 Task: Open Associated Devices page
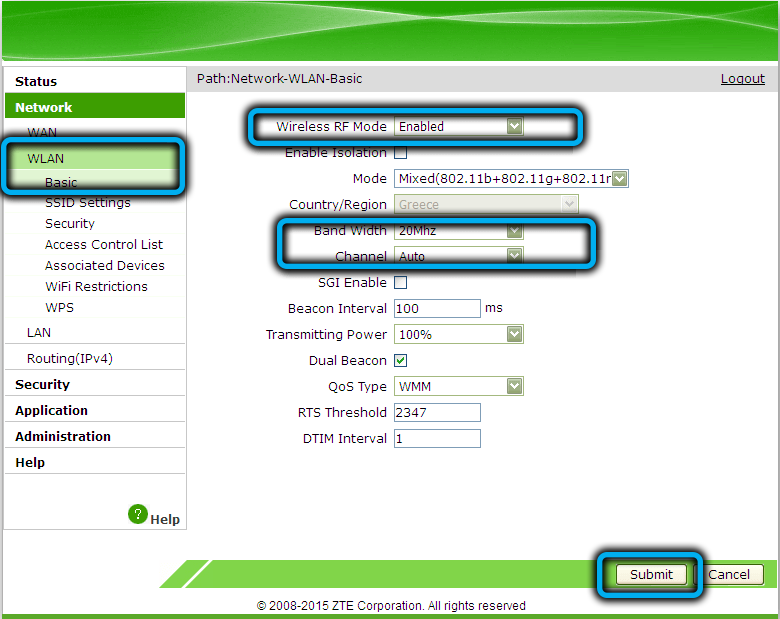[104, 265]
